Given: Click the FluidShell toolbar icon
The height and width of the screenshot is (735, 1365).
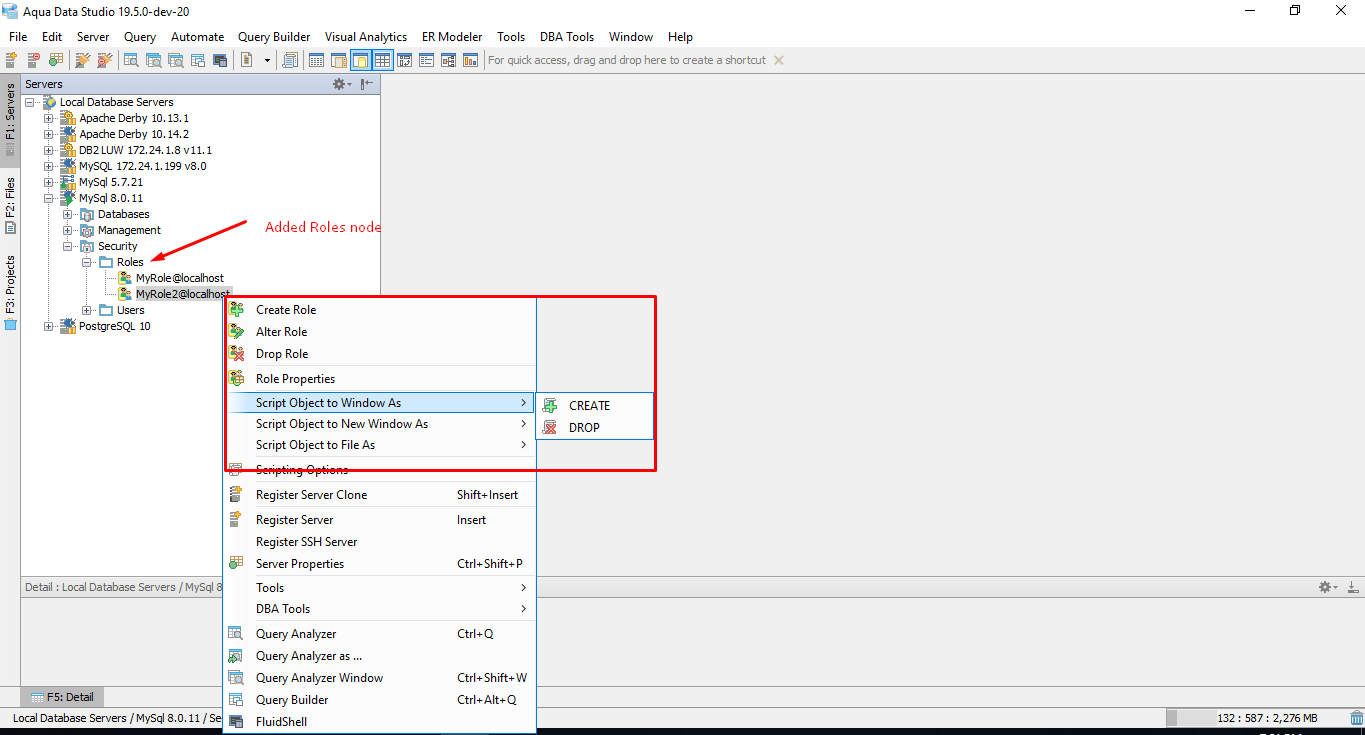Looking at the screenshot, I should point(220,60).
